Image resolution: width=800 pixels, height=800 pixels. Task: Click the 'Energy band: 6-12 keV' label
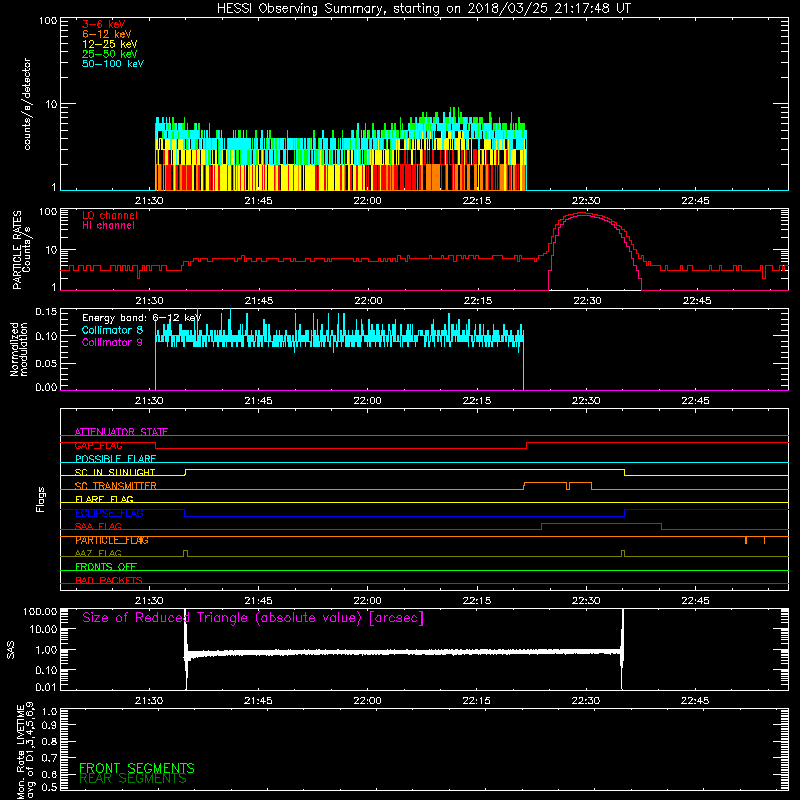click(x=142, y=318)
